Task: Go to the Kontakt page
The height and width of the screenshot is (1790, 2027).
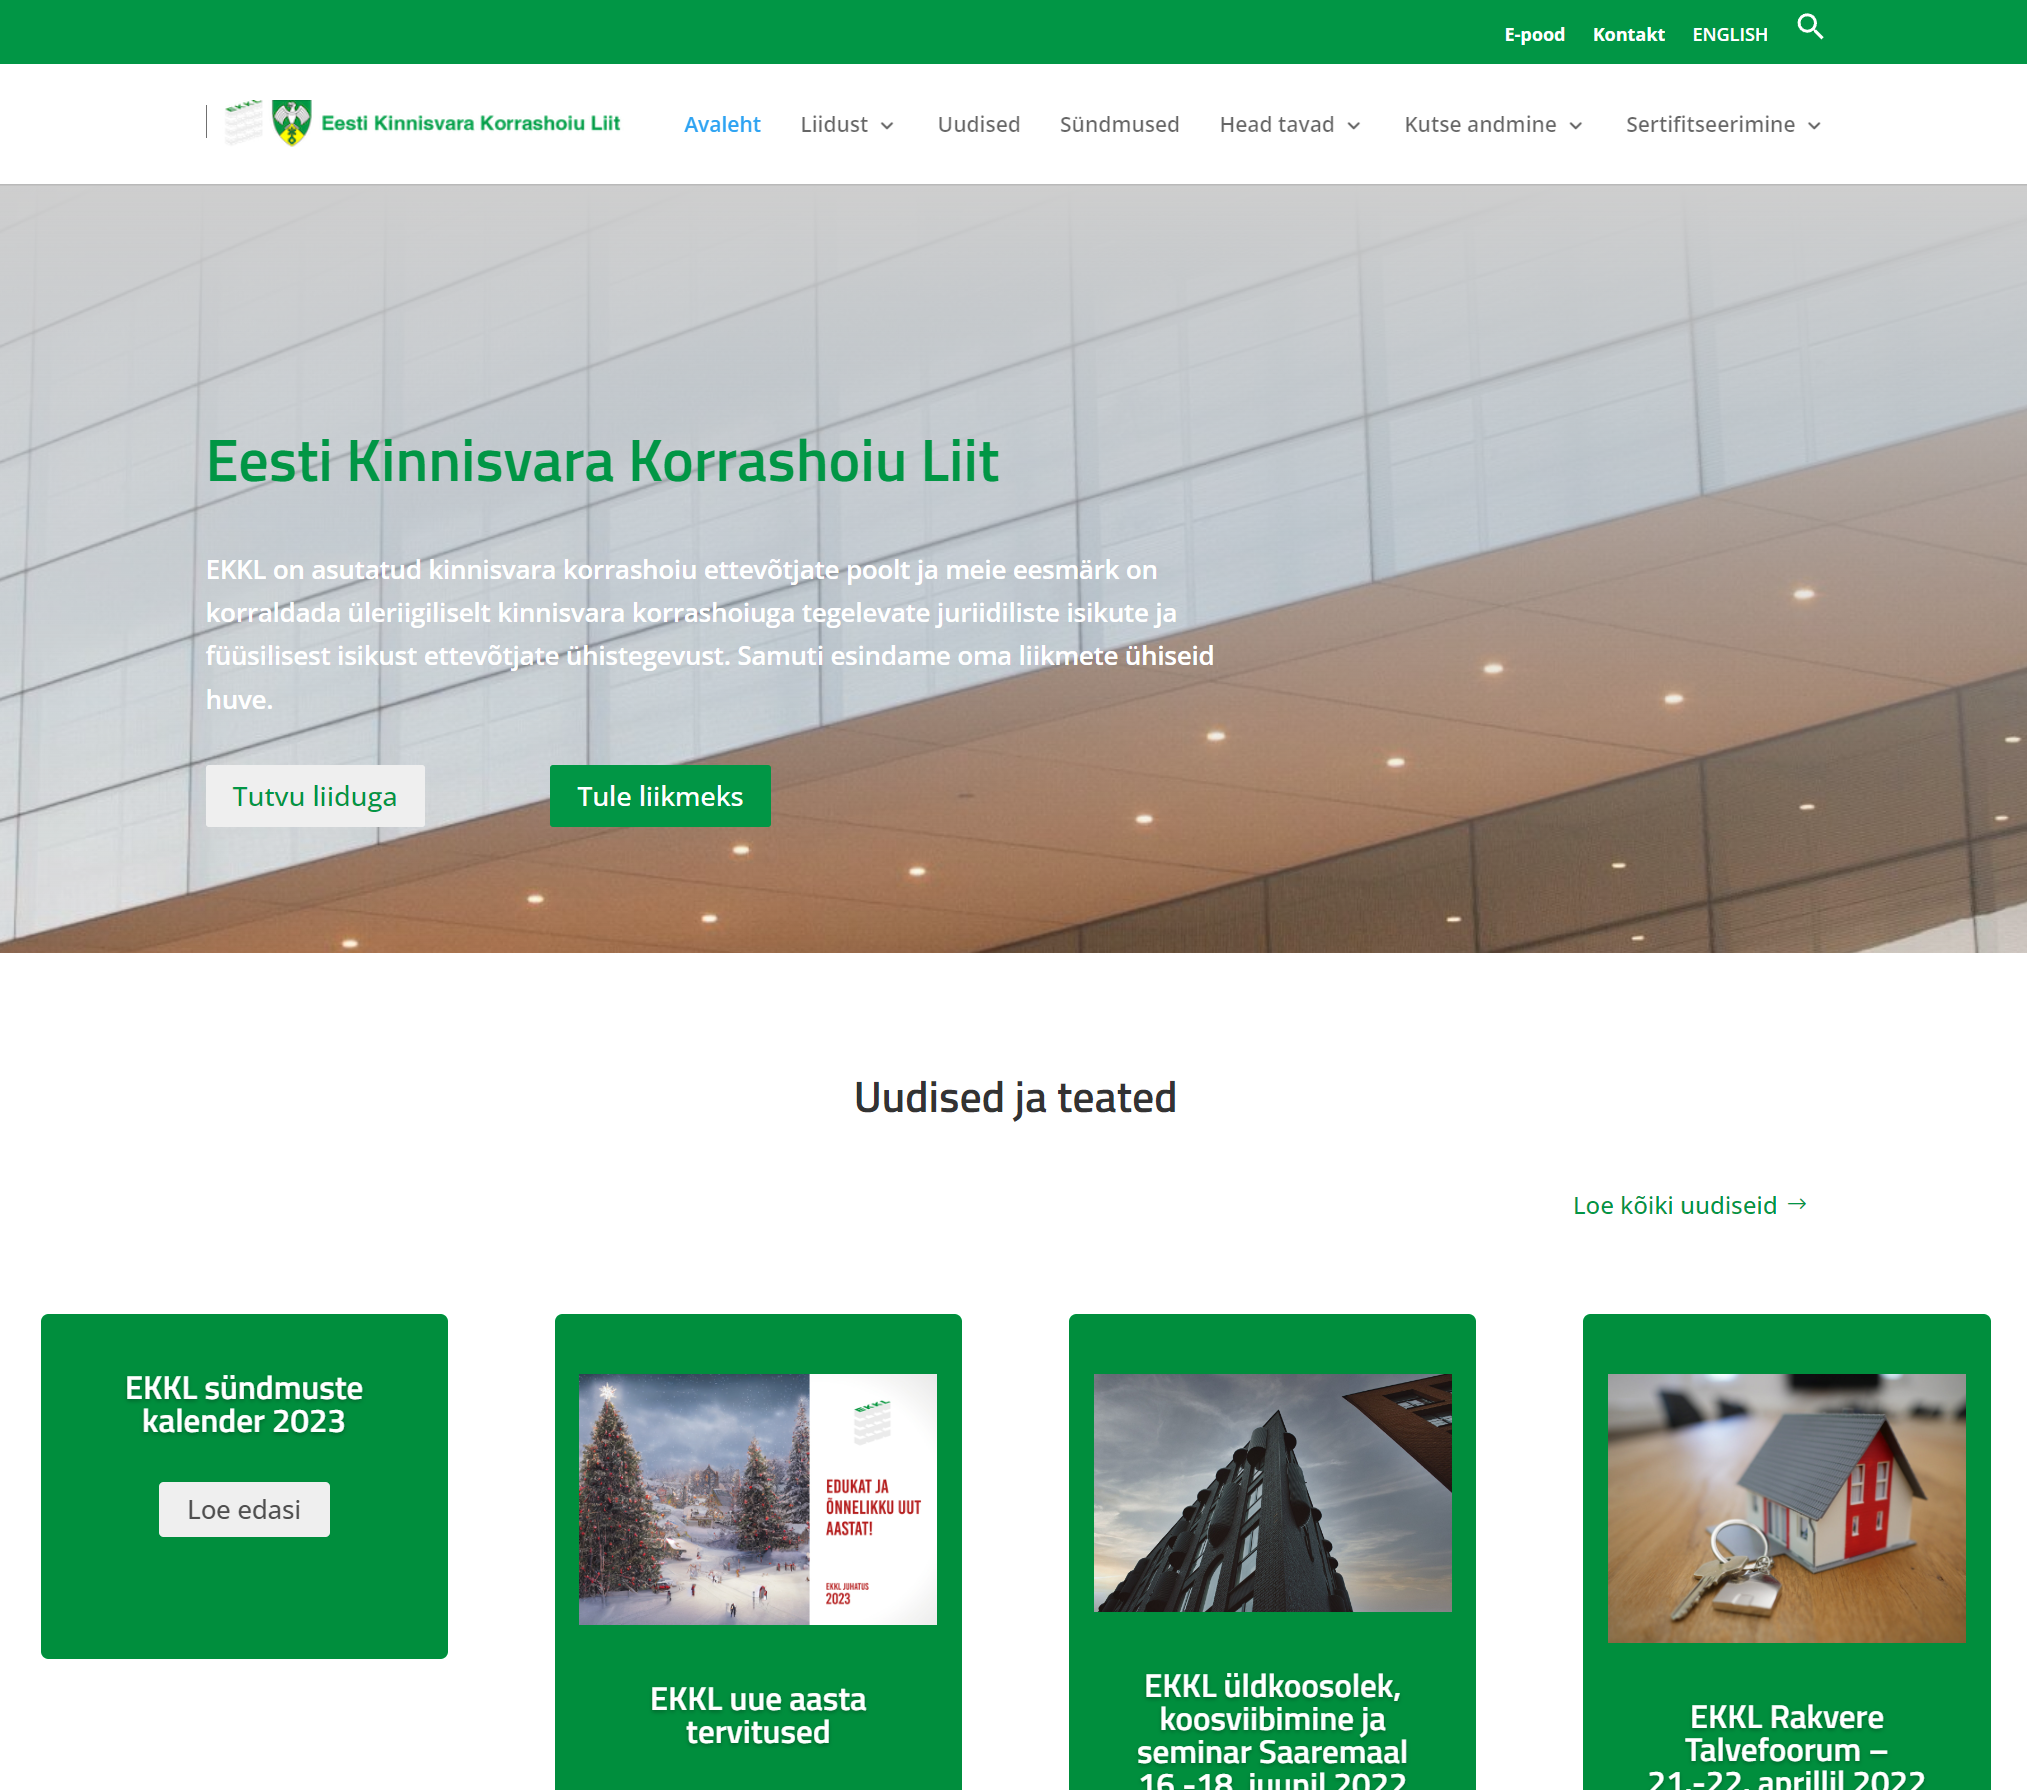Action: [1628, 34]
